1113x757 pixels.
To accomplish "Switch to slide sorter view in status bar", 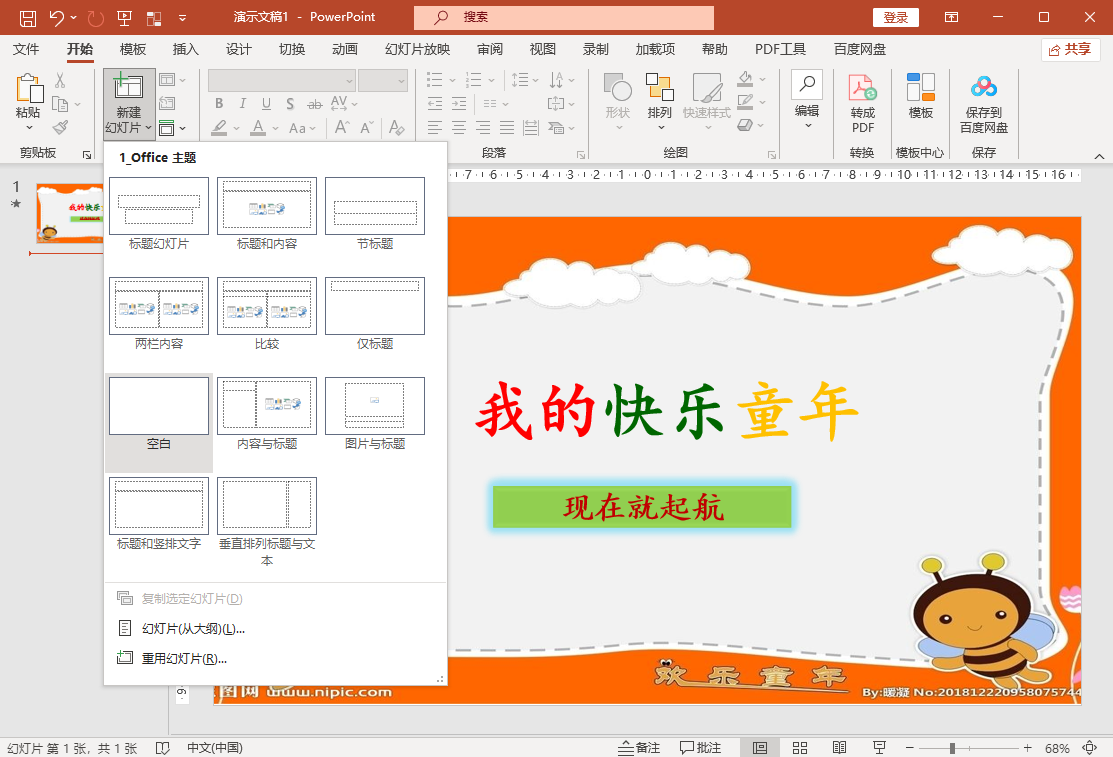I will [x=800, y=748].
